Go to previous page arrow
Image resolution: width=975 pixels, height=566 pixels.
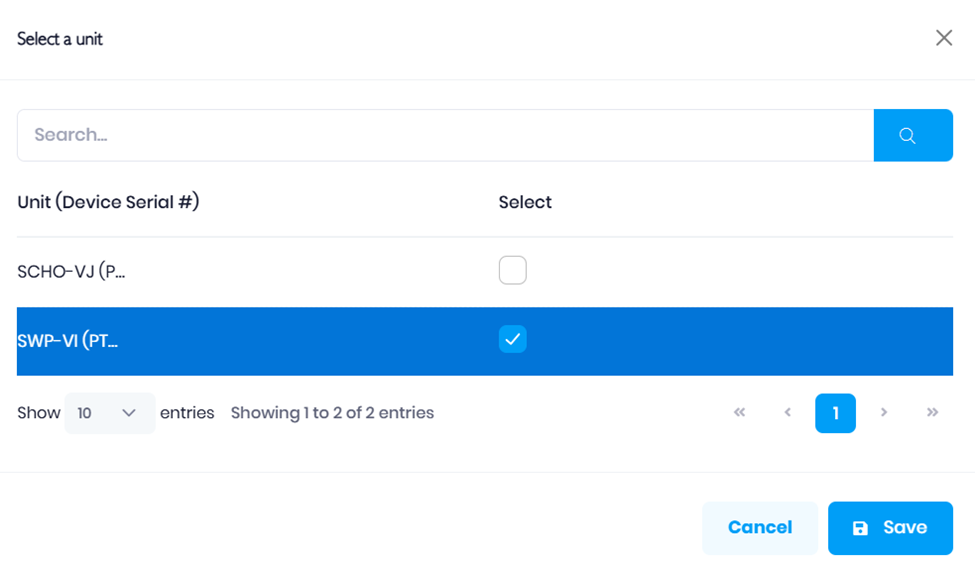click(x=787, y=412)
